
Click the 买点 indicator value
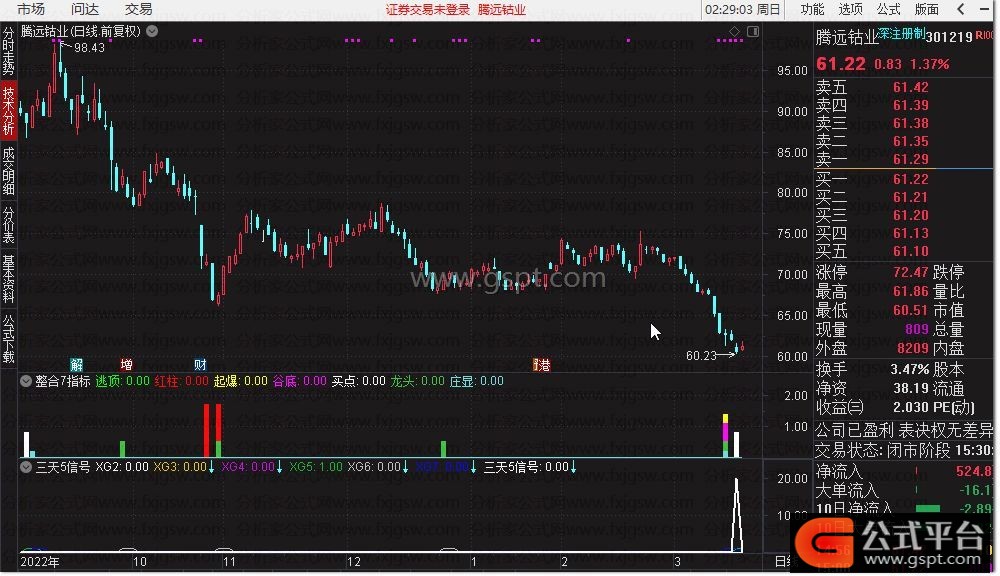click(x=358, y=381)
